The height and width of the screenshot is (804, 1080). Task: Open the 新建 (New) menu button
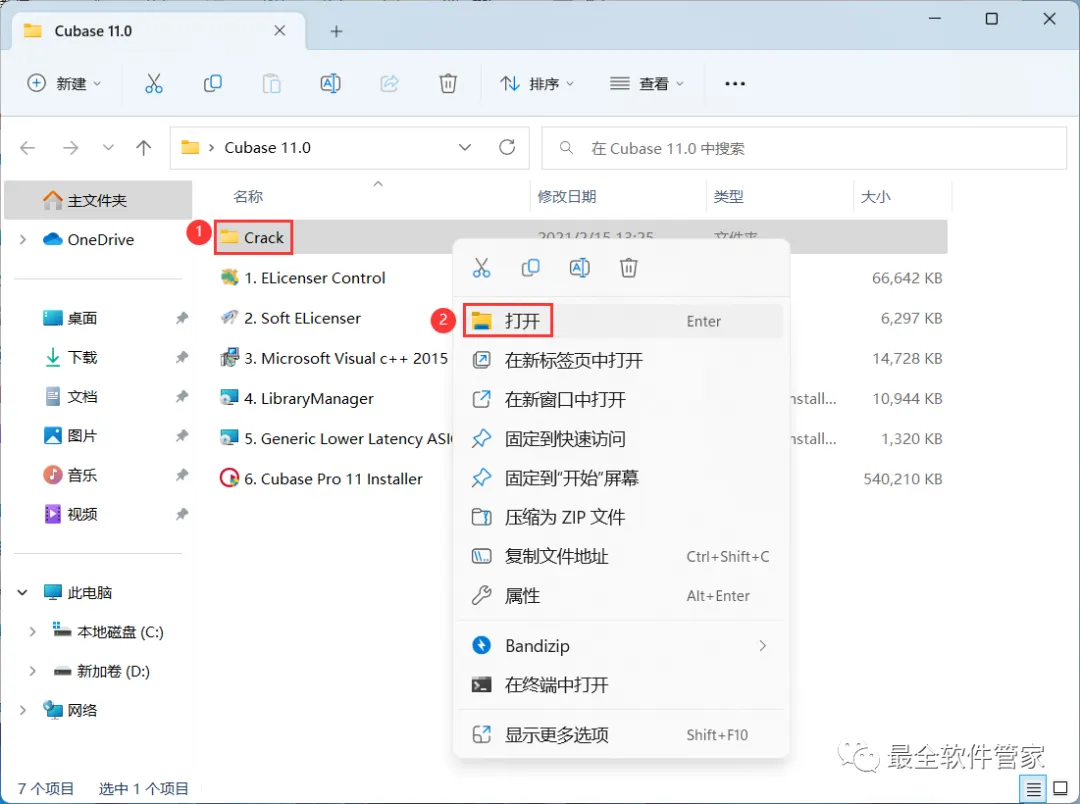(64, 83)
